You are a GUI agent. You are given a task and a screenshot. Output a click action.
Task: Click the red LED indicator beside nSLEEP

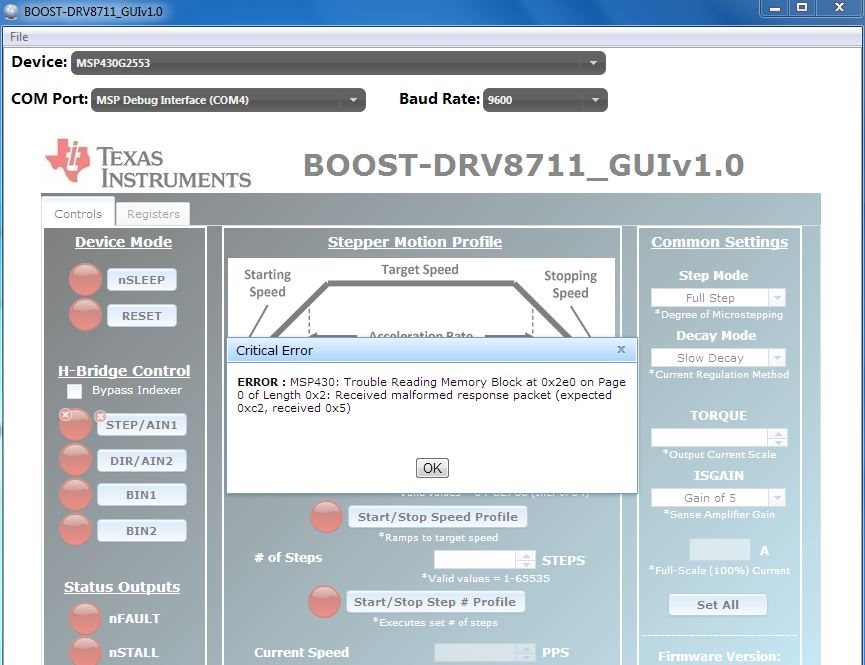86,279
